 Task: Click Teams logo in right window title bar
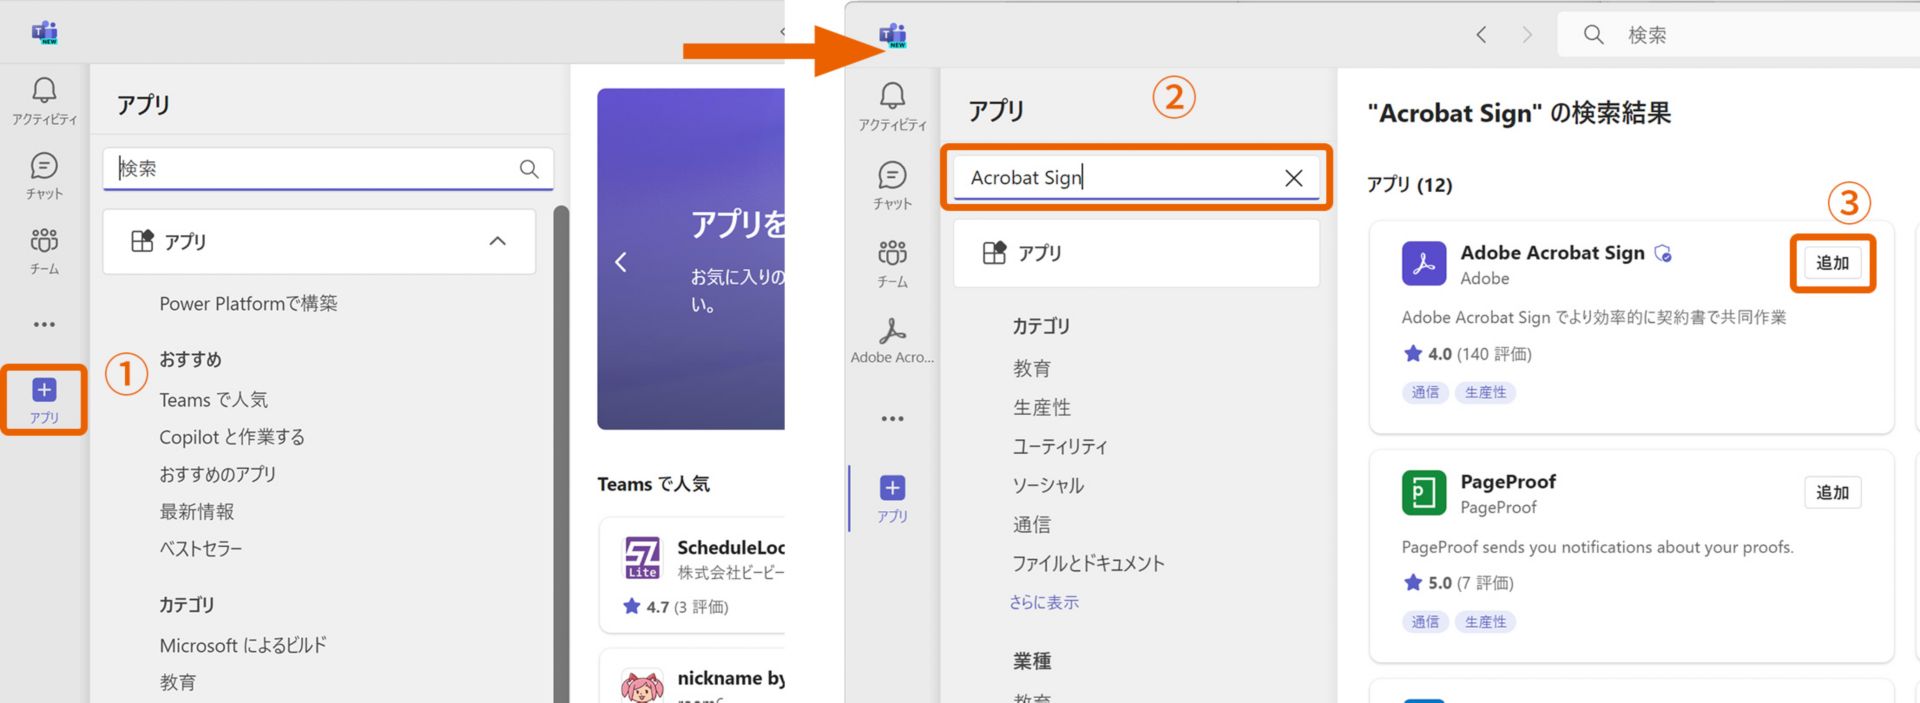pos(892,36)
